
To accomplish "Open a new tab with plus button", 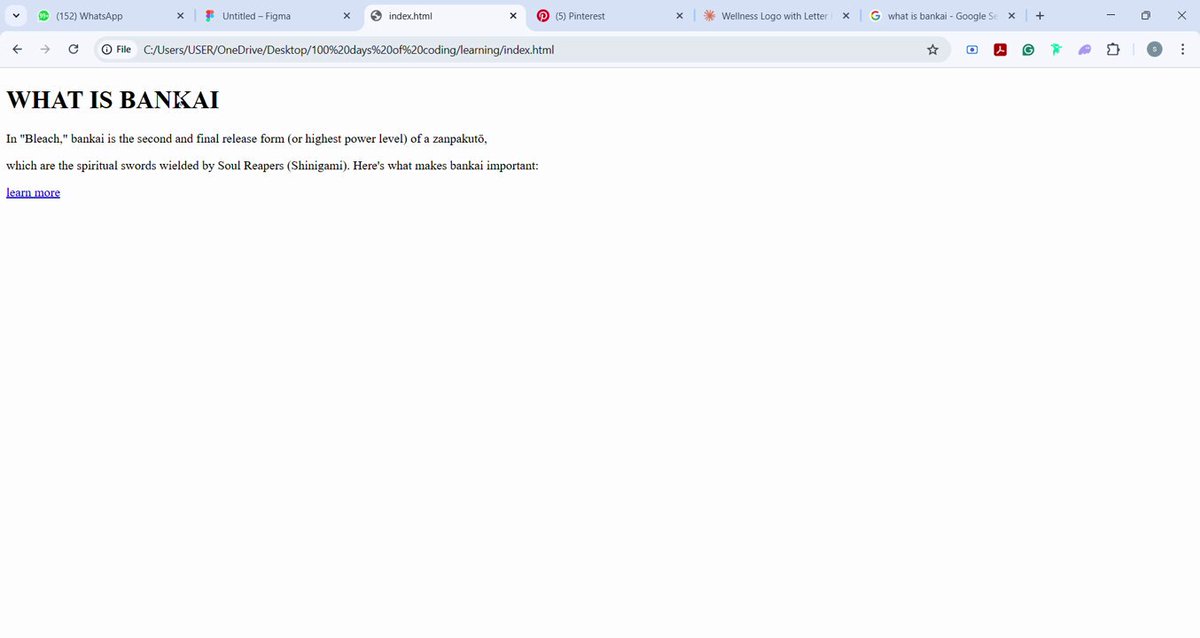I will pyautogui.click(x=1040, y=16).
